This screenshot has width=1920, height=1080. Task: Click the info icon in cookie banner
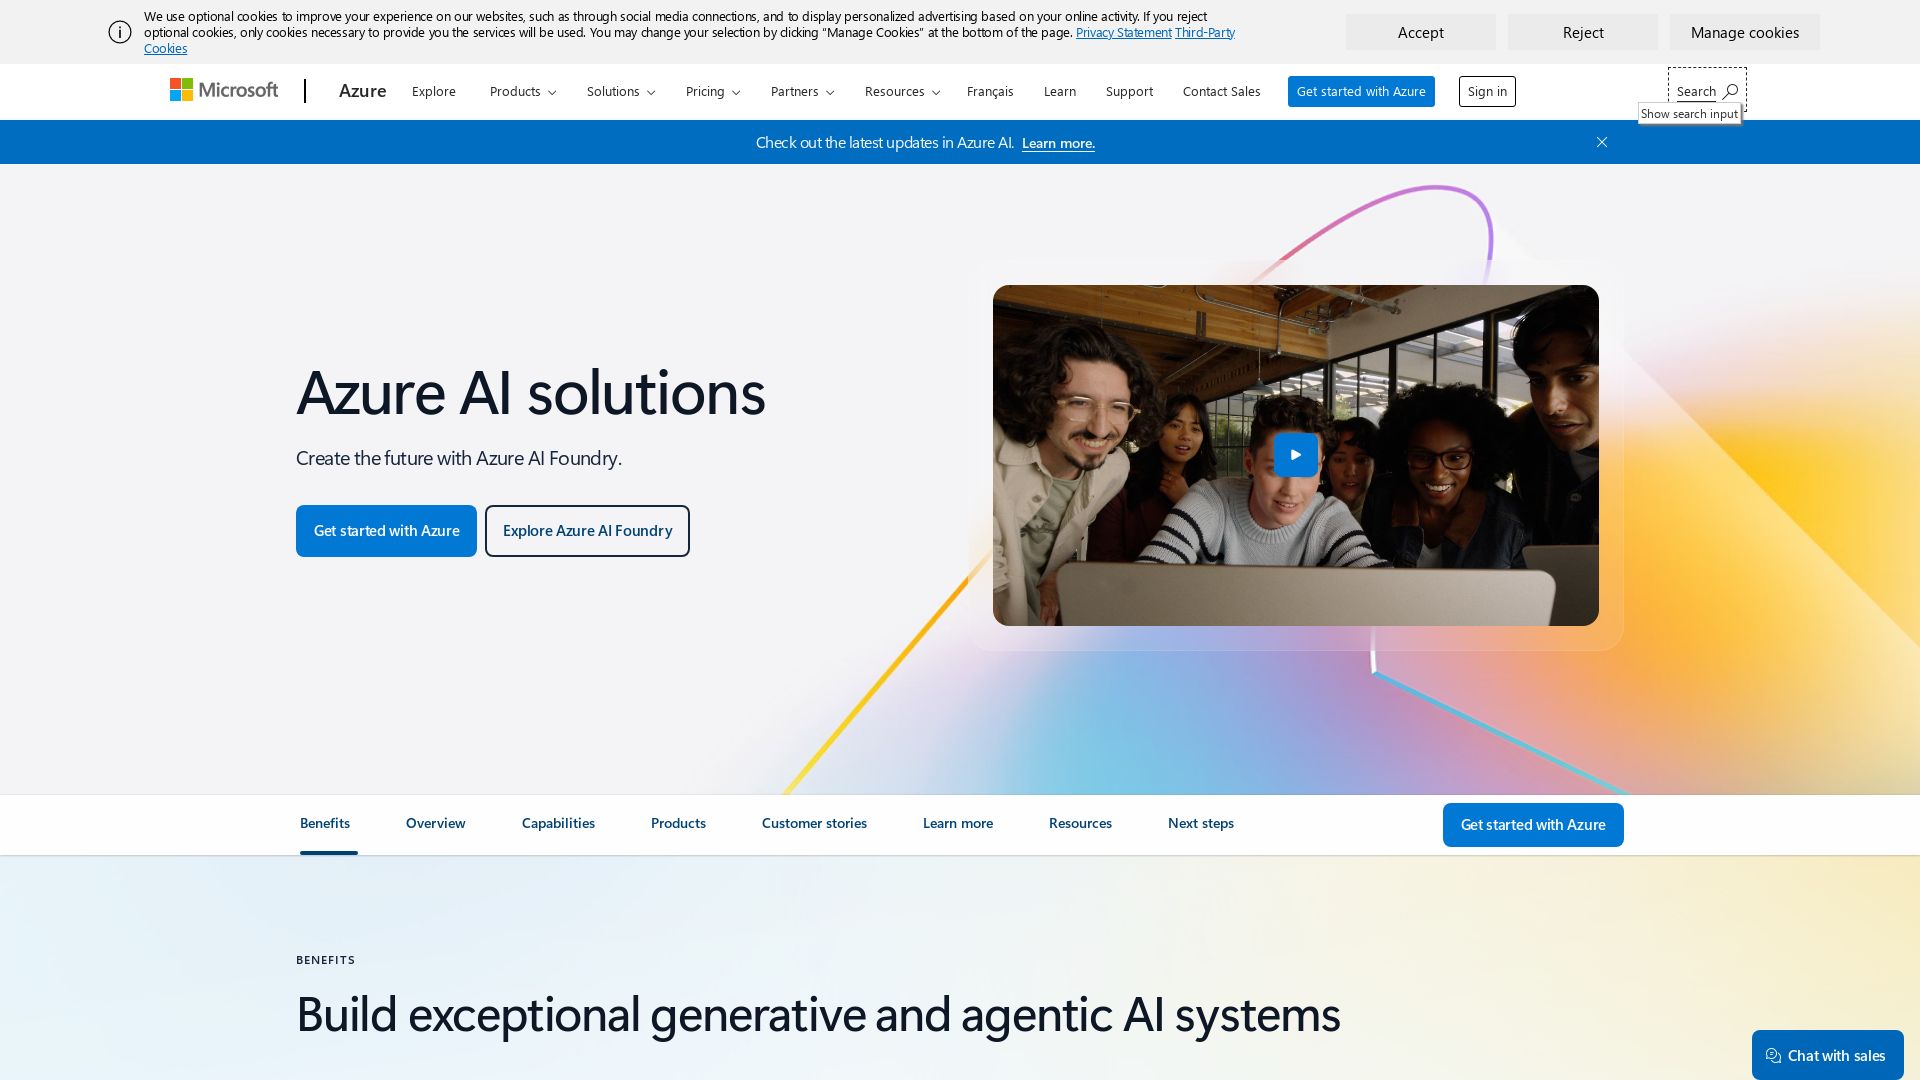point(120,32)
